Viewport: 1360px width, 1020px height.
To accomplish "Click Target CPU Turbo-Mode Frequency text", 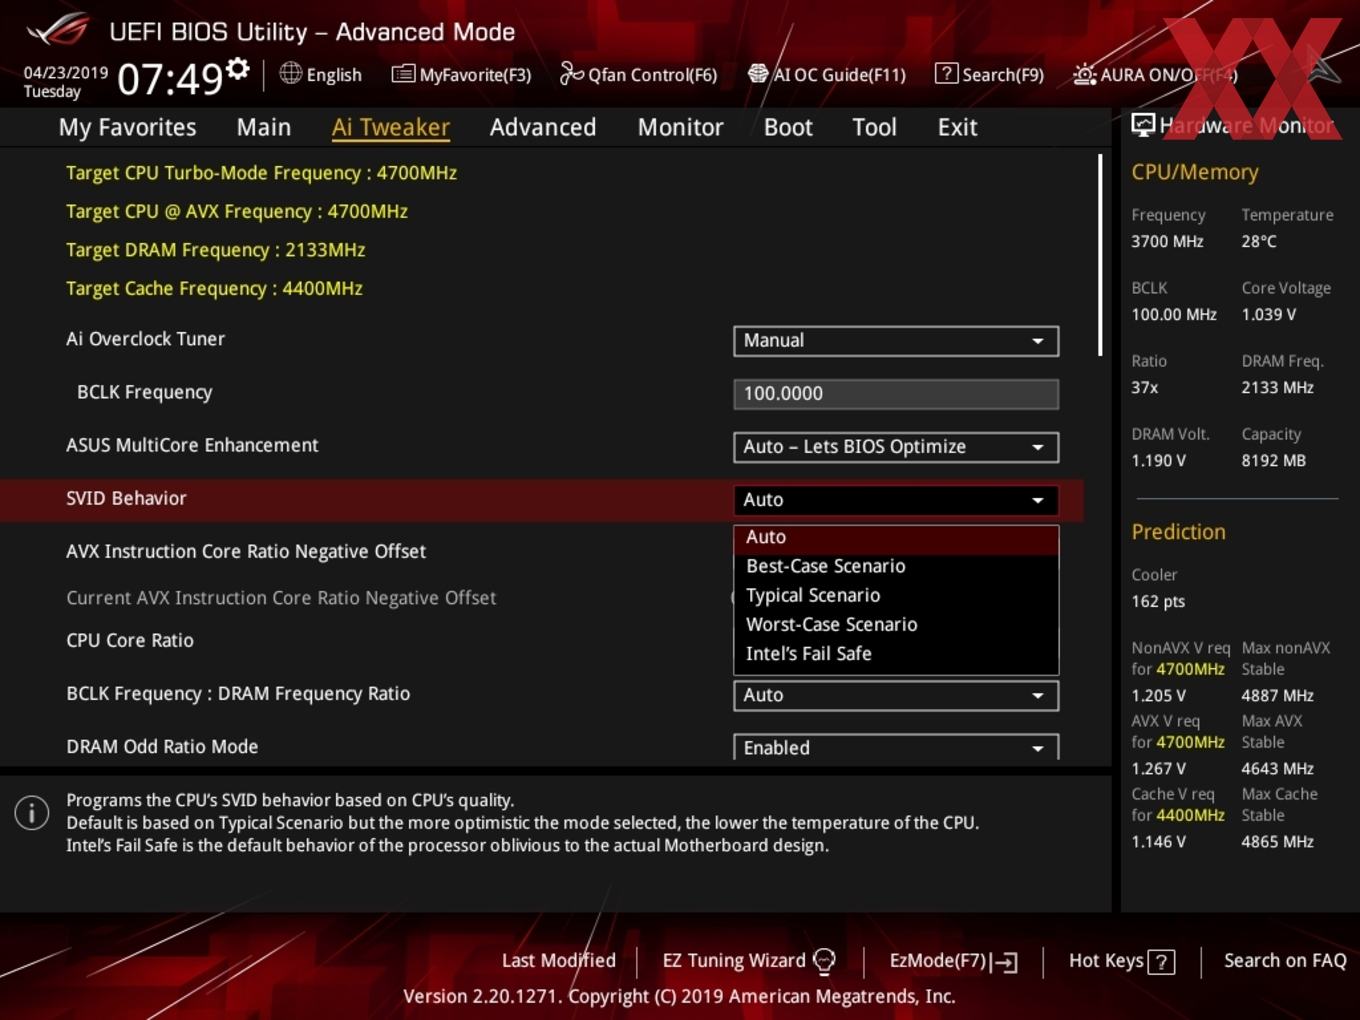I will [x=261, y=173].
